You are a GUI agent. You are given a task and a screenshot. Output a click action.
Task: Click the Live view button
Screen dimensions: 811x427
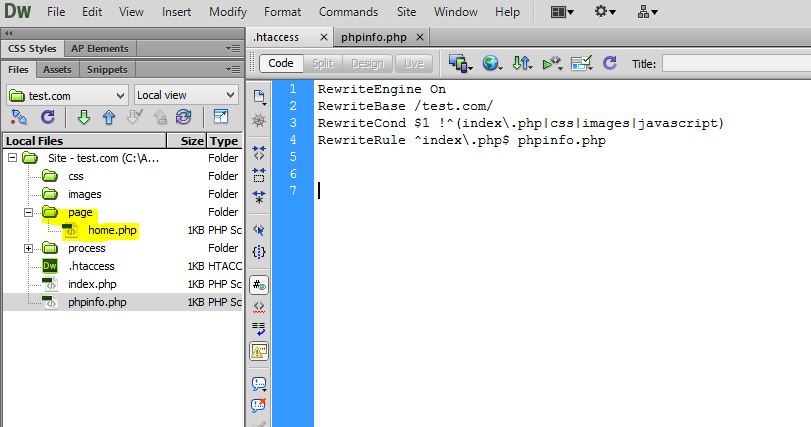(414, 63)
